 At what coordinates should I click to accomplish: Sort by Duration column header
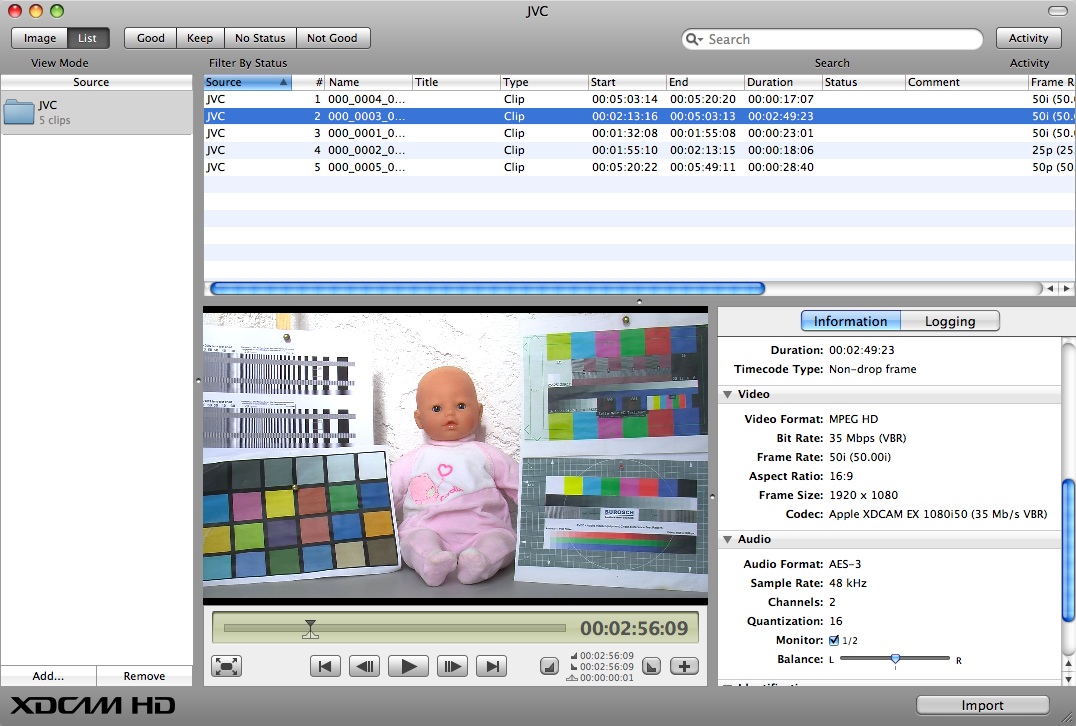coord(783,82)
